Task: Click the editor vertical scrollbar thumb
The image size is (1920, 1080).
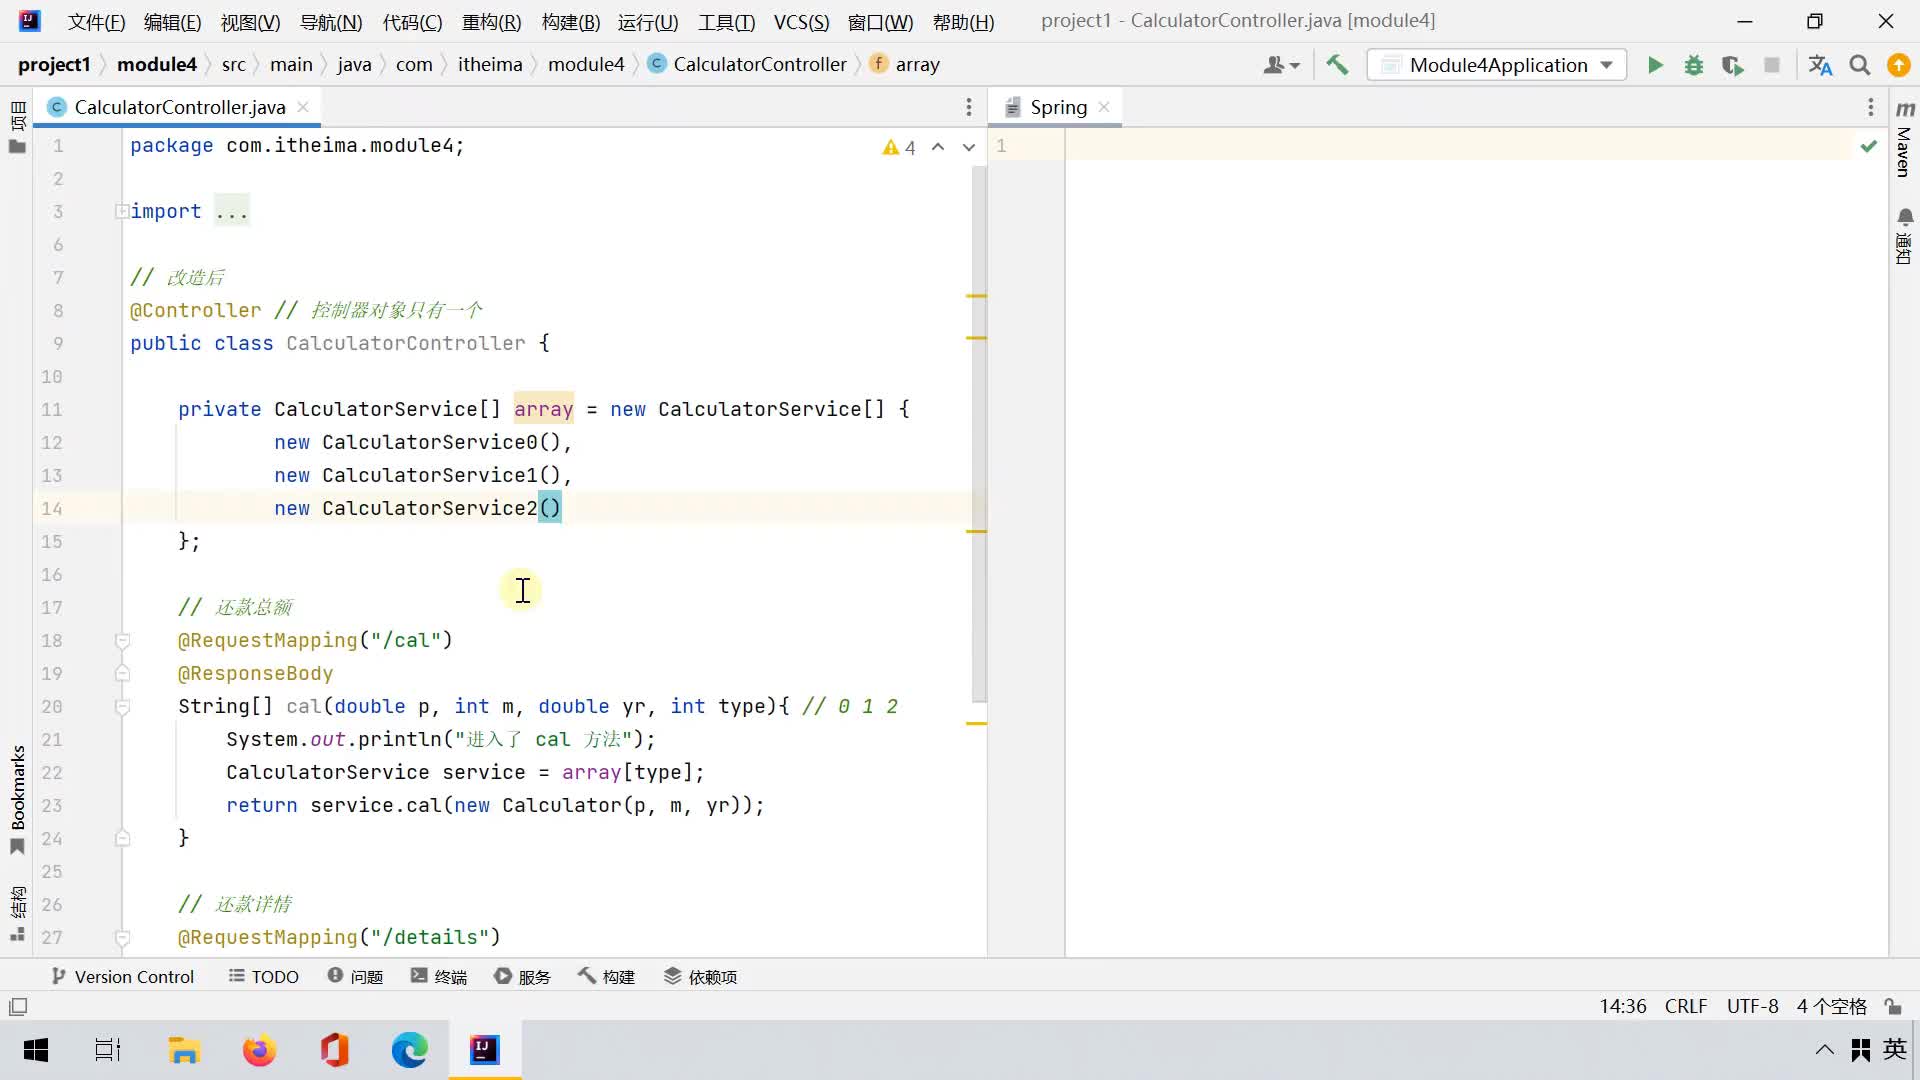Action: pos(979,434)
